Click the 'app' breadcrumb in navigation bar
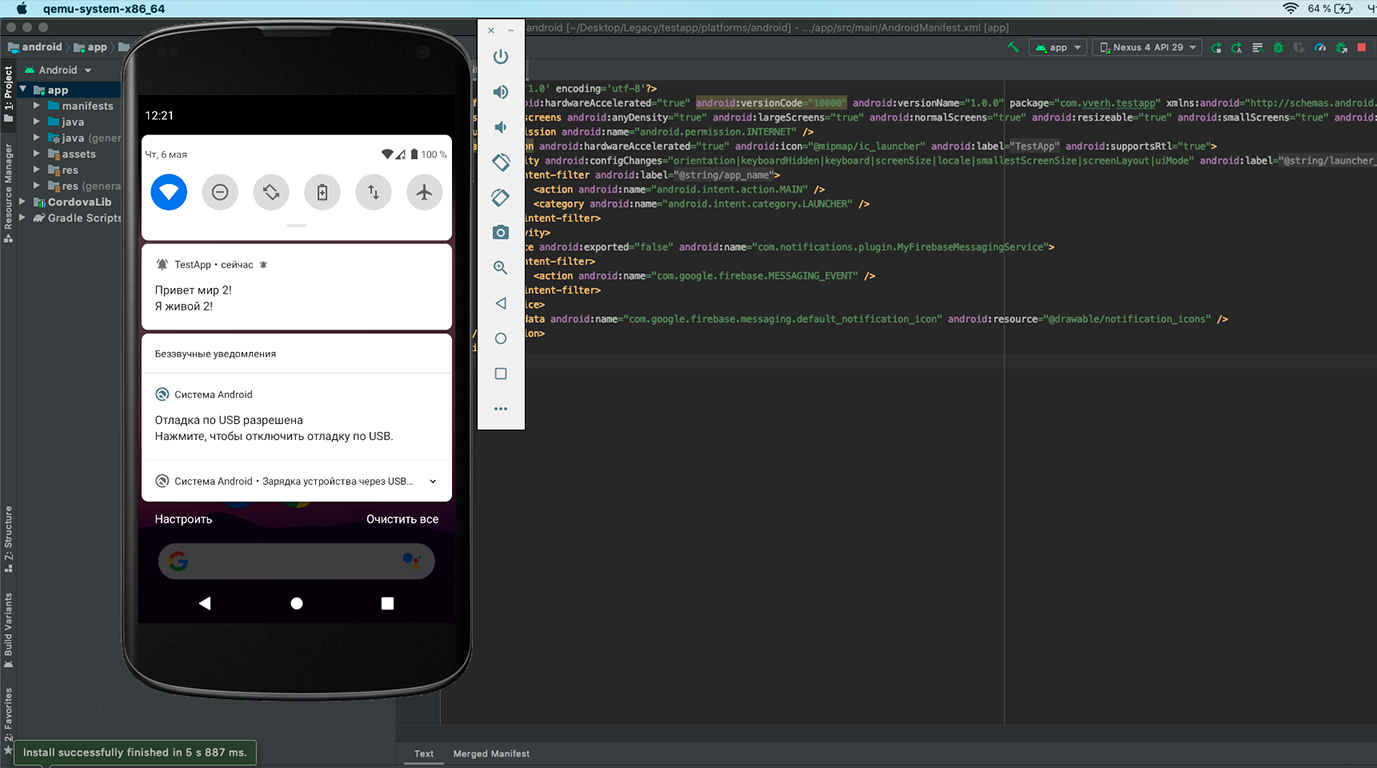Viewport: 1377px width, 768px height. tap(91, 47)
